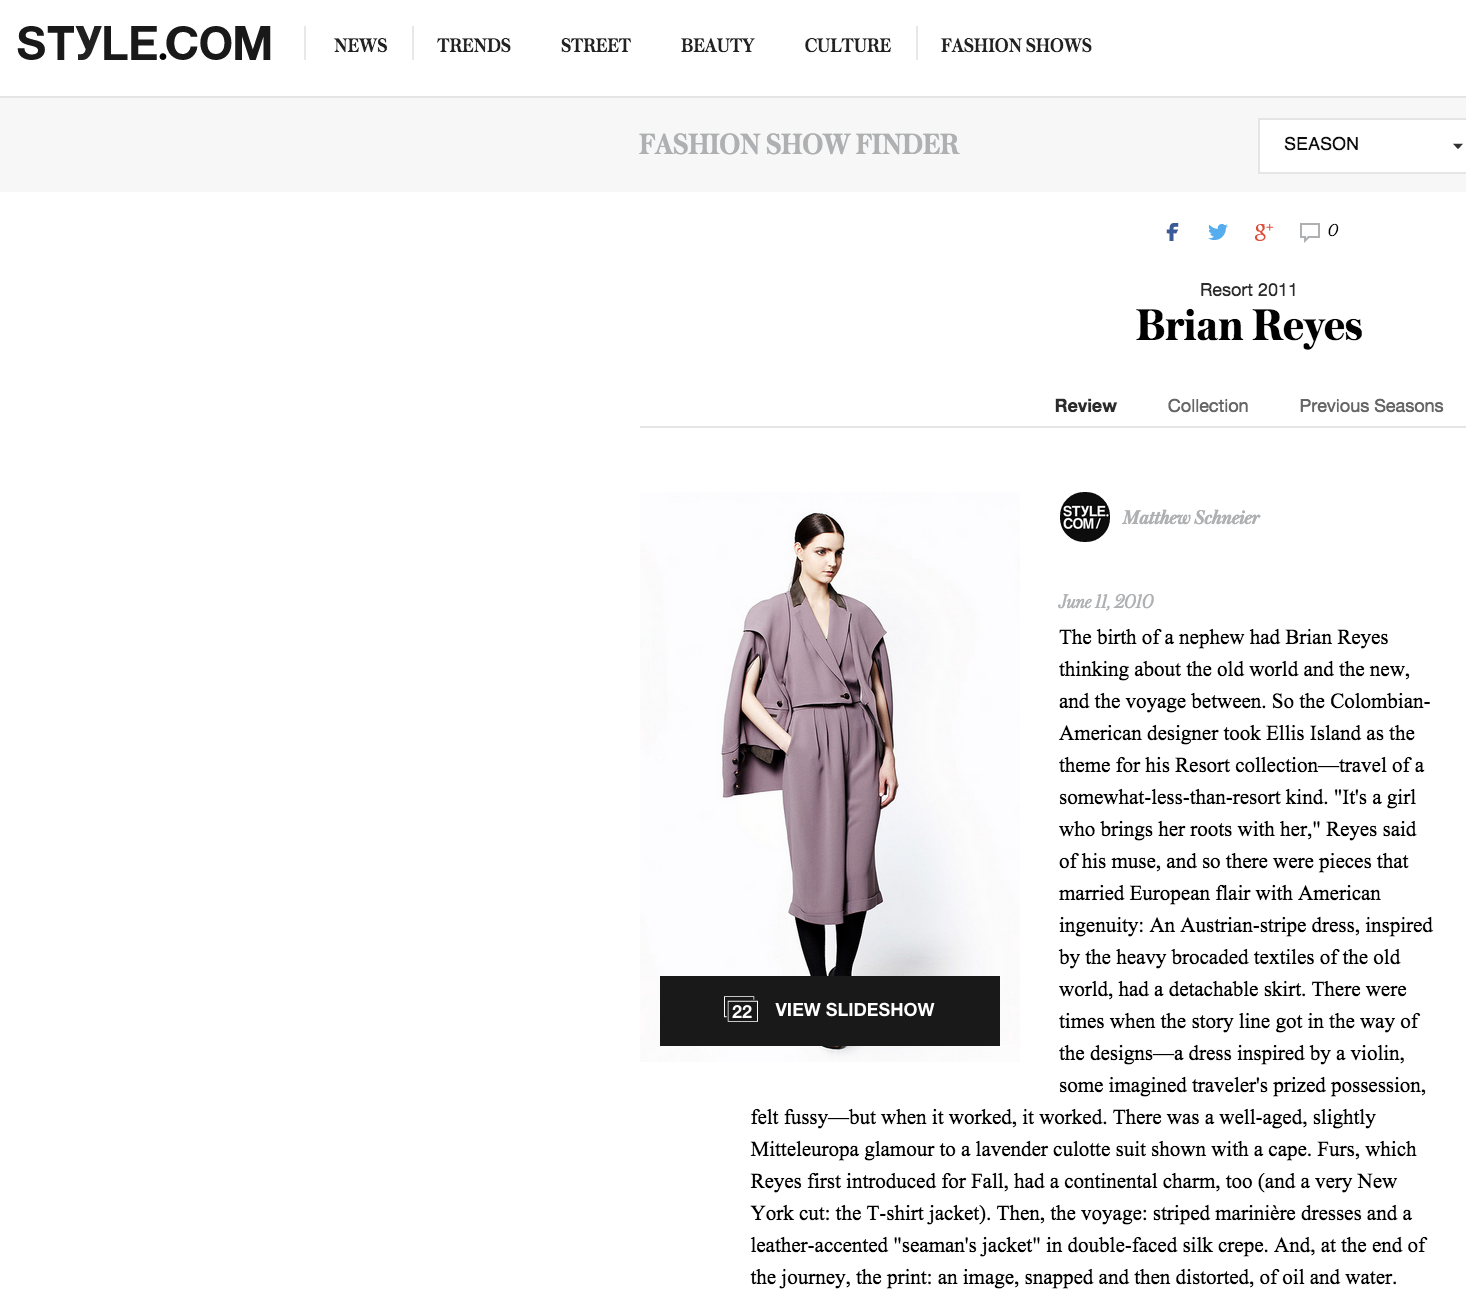Open the BEAUTY section
Image resolution: width=1466 pixels, height=1290 pixels.
click(x=717, y=45)
